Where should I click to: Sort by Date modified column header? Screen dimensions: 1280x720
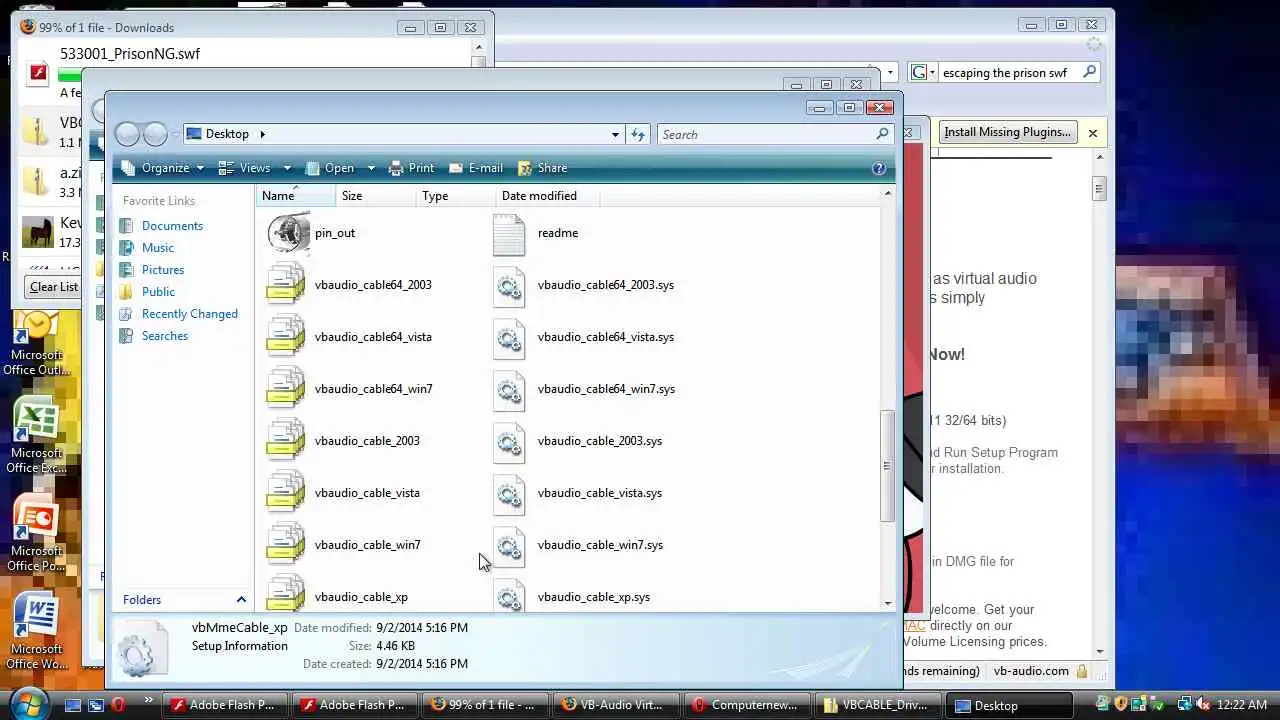547,196
